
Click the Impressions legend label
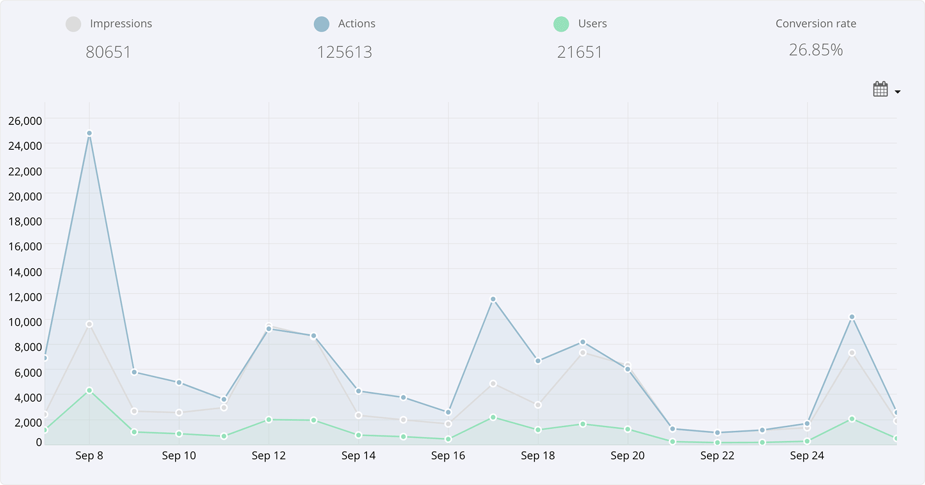coord(121,23)
